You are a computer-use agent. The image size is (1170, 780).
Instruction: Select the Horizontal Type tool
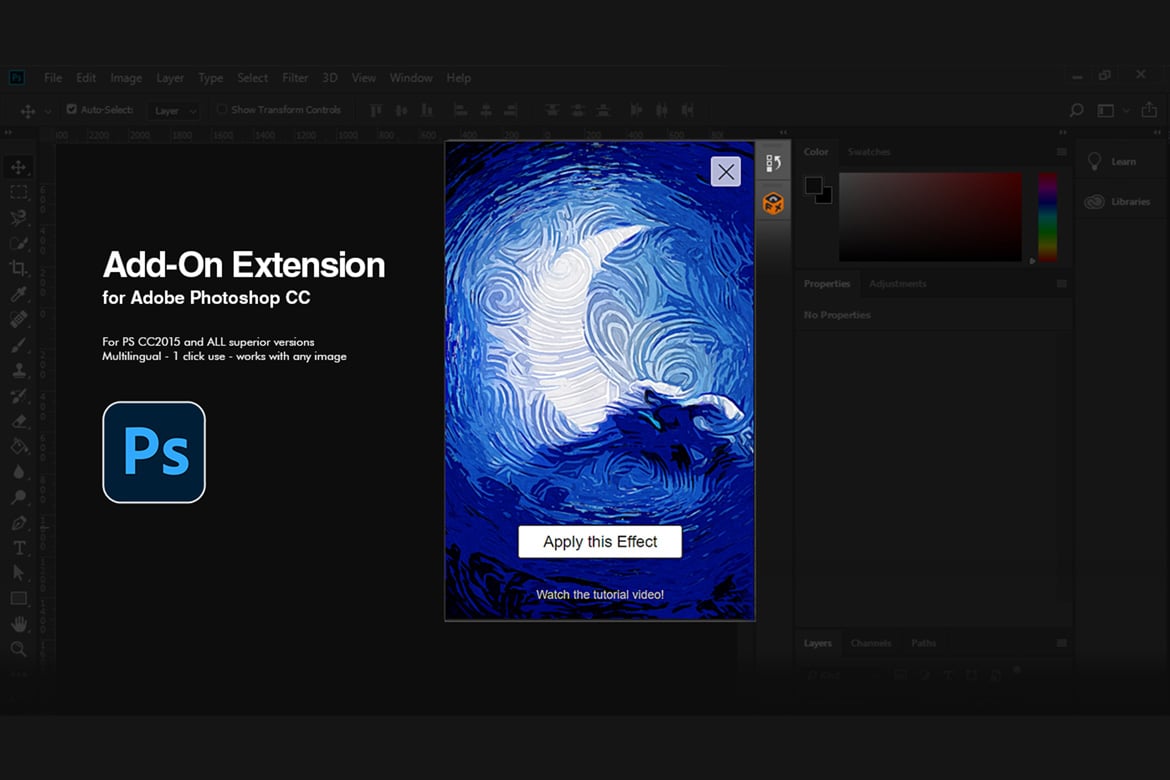pos(19,548)
